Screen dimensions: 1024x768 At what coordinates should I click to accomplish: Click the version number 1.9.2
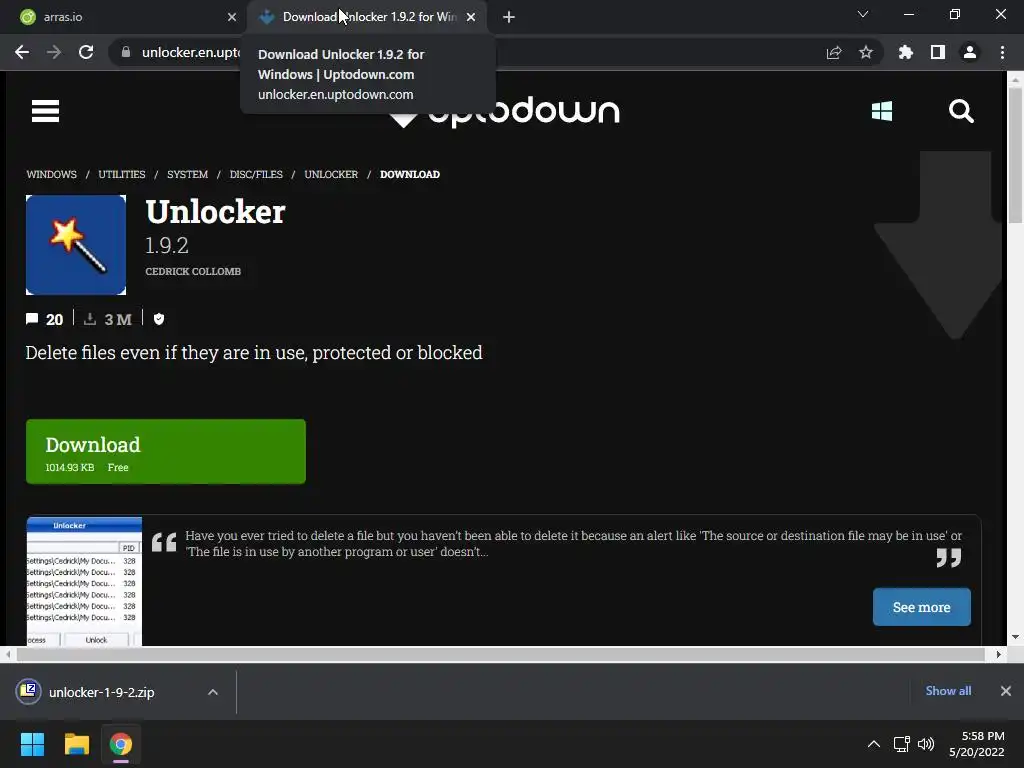pyautogui.click(x=167, y=246)
